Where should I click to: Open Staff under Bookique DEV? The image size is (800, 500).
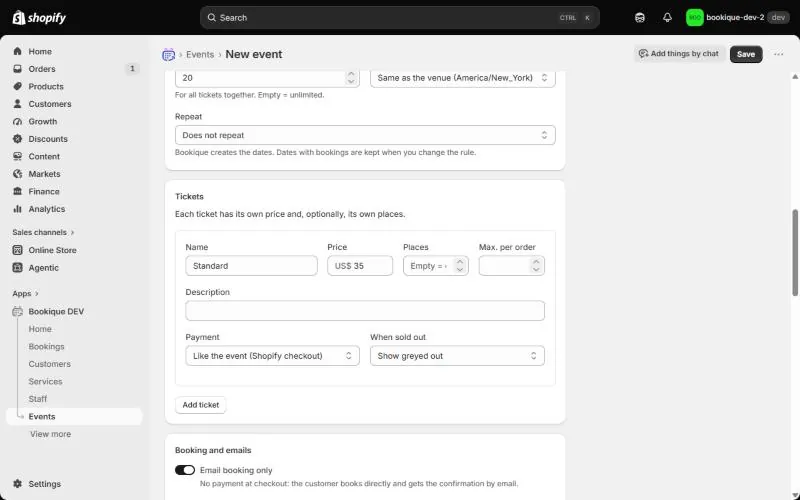tap(38, 399)
